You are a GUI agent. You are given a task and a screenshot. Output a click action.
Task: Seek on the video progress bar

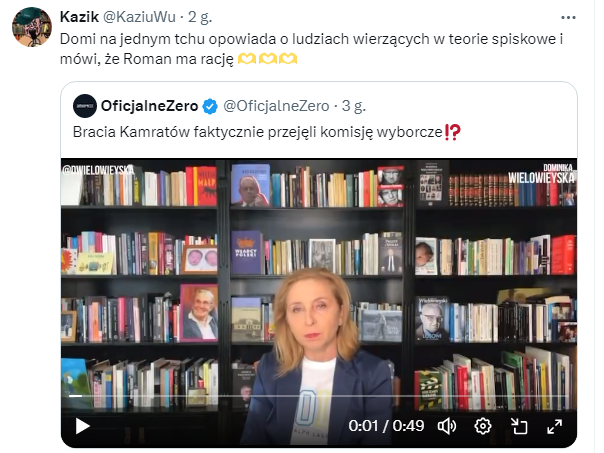[319, 396]
